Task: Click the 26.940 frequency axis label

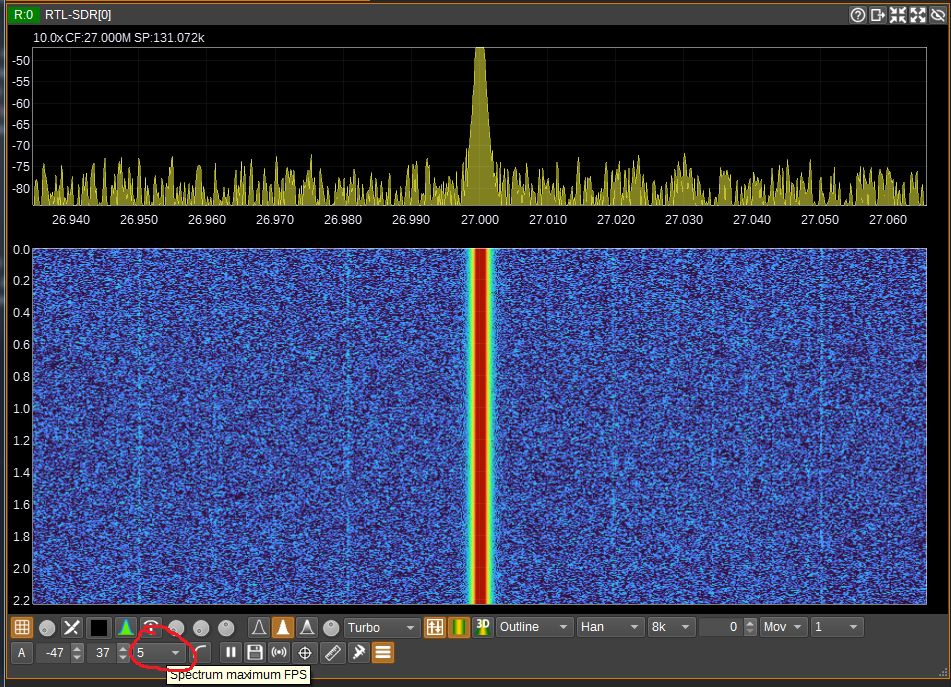Action: coord(71,220)
